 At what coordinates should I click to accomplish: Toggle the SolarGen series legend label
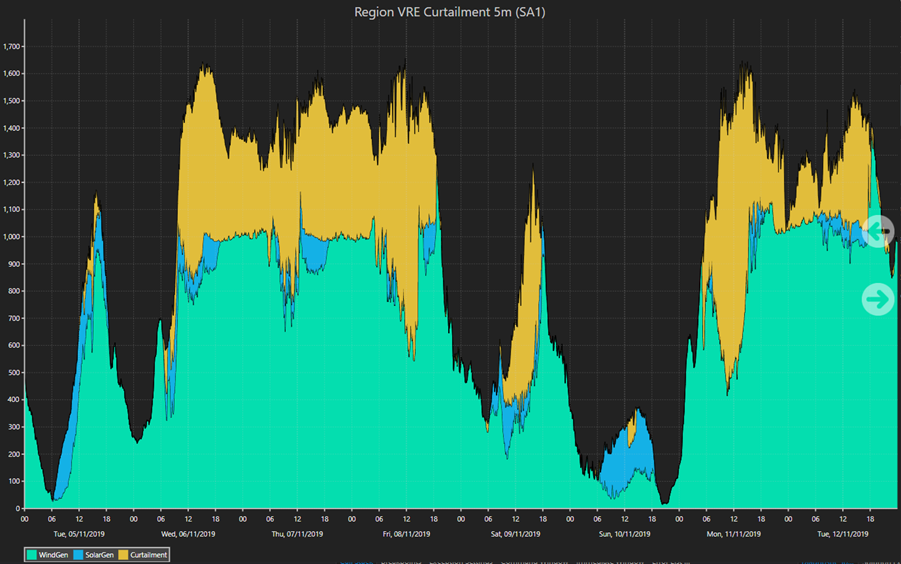pos(99,554)
